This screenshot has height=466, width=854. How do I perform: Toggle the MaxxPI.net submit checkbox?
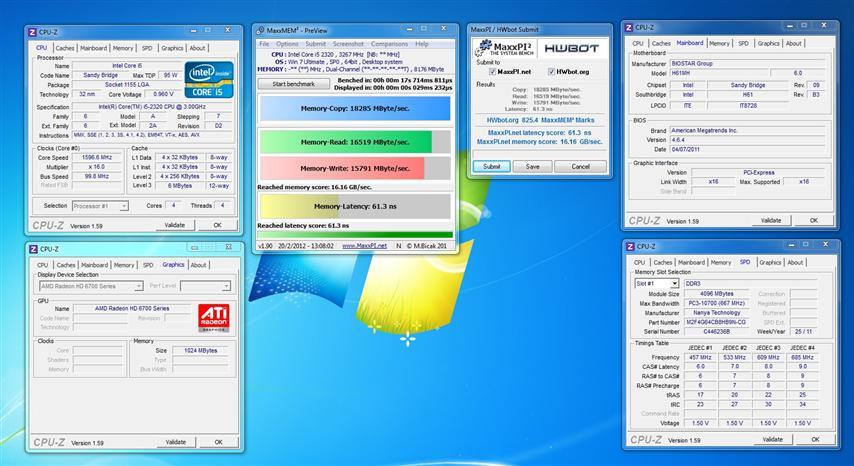(492, 71)
